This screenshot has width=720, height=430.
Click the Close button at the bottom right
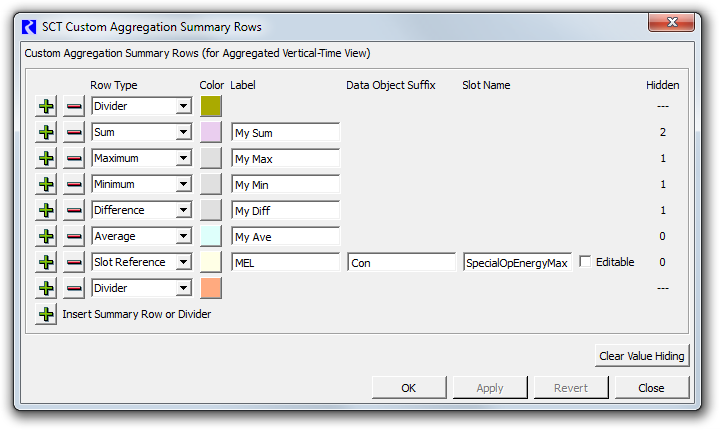(x=652, y=388)
